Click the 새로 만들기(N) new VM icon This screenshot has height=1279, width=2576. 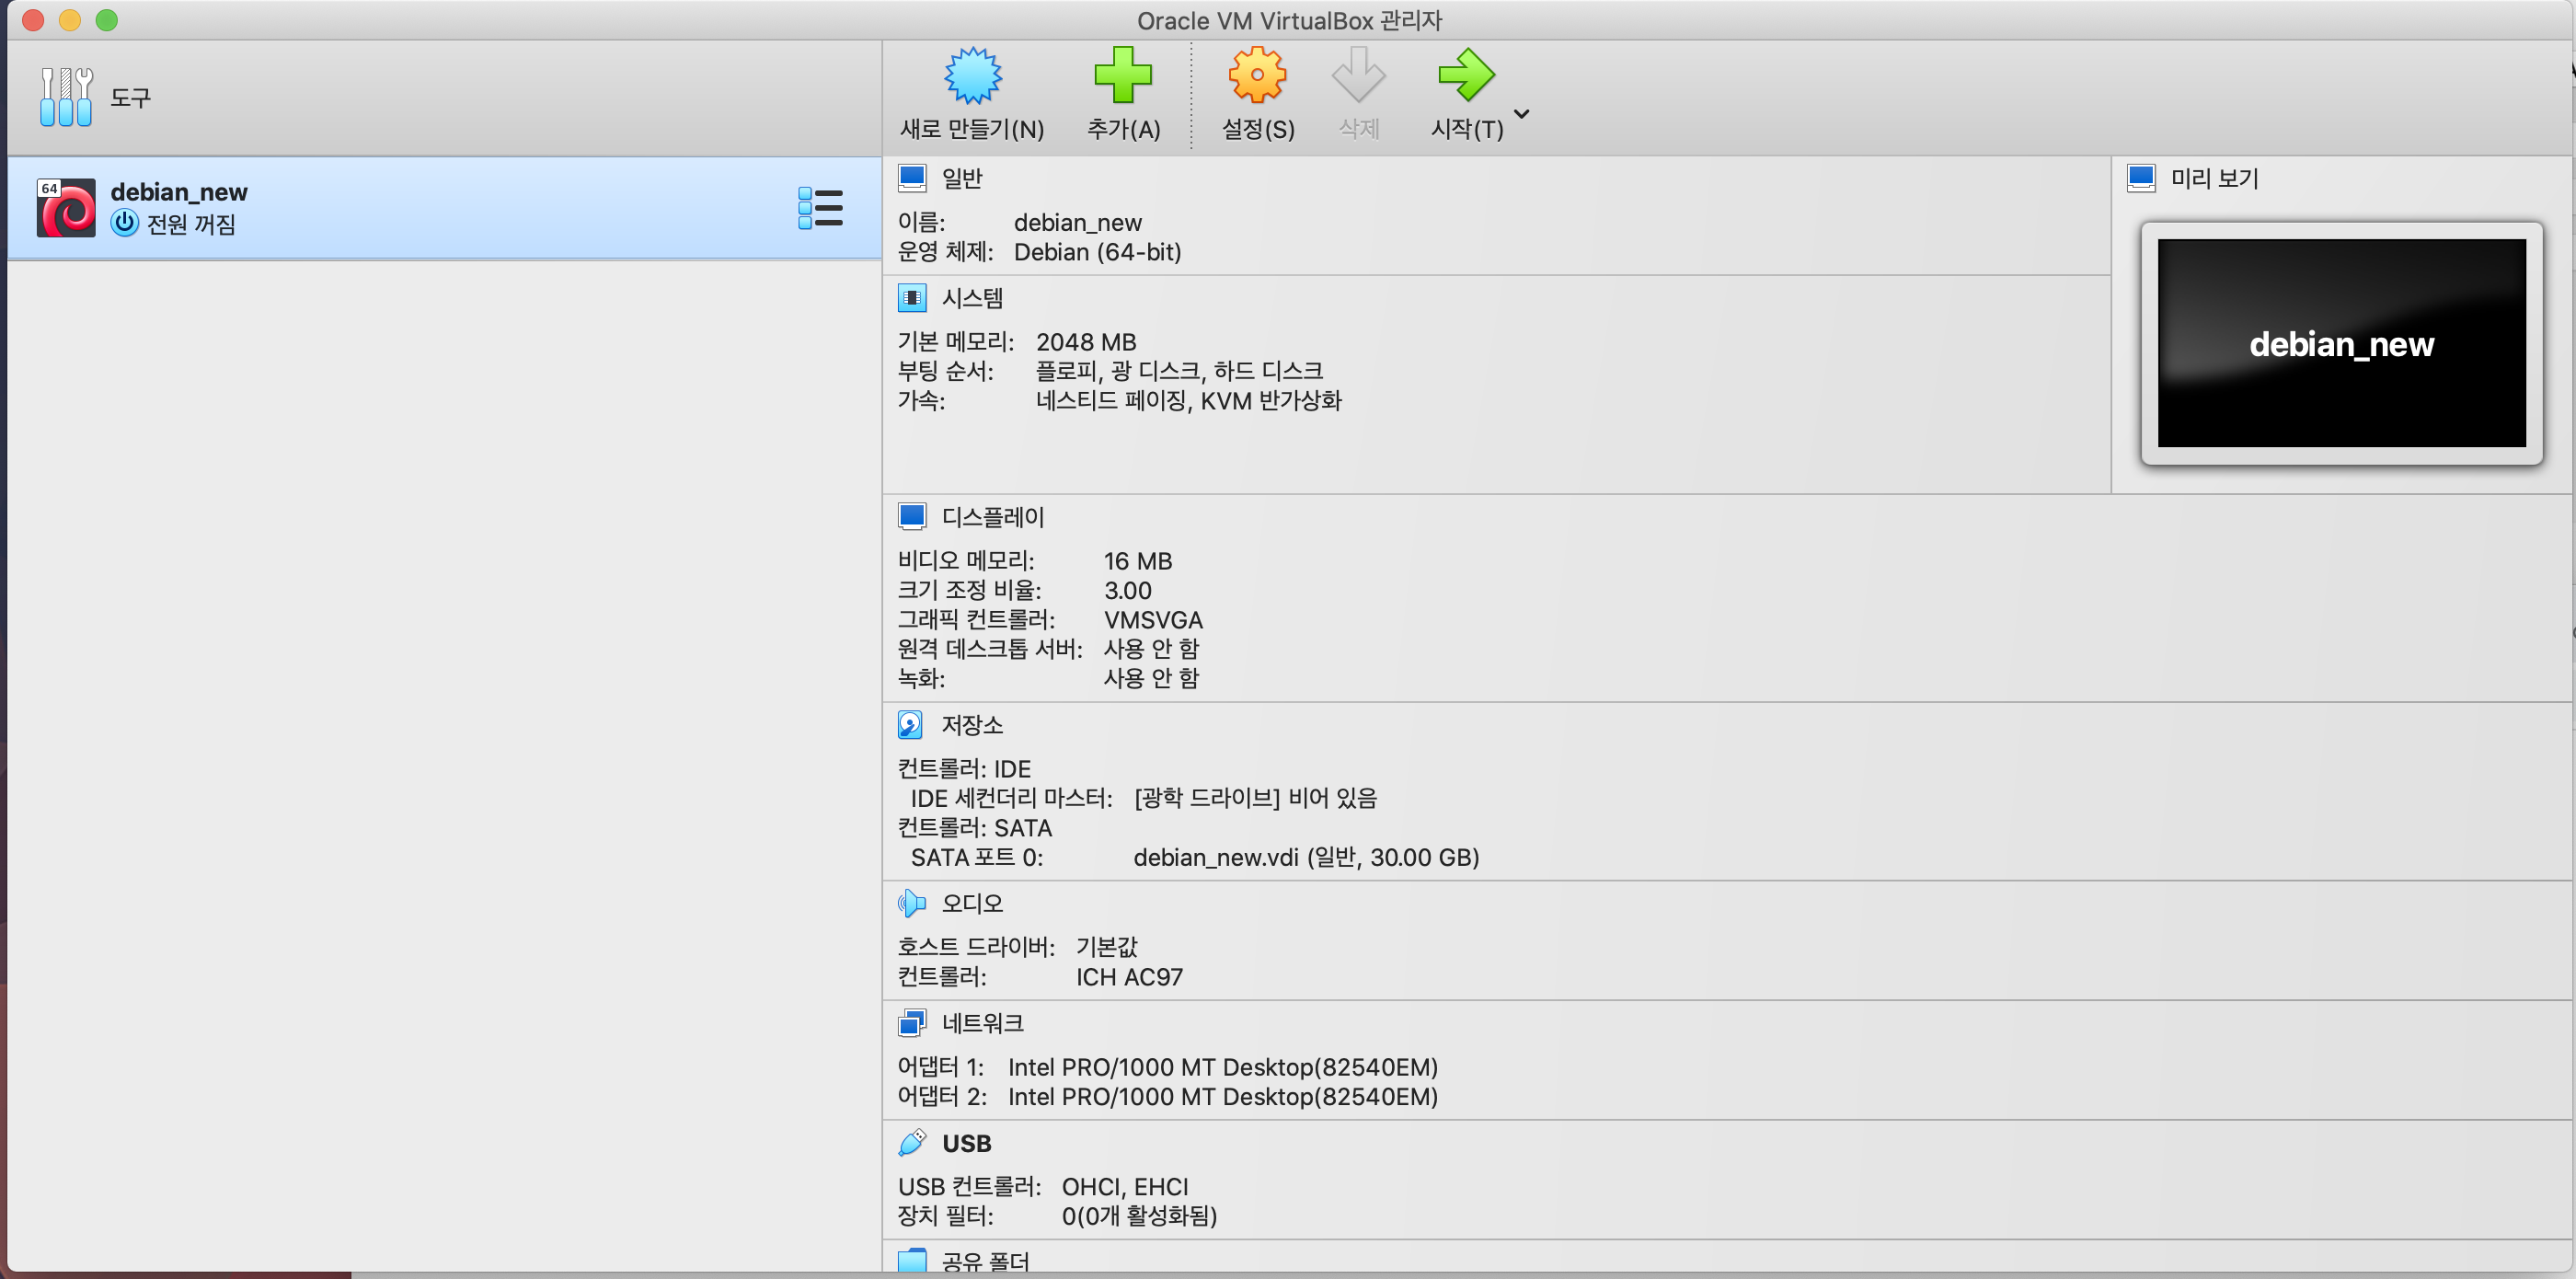click(972, 76)
